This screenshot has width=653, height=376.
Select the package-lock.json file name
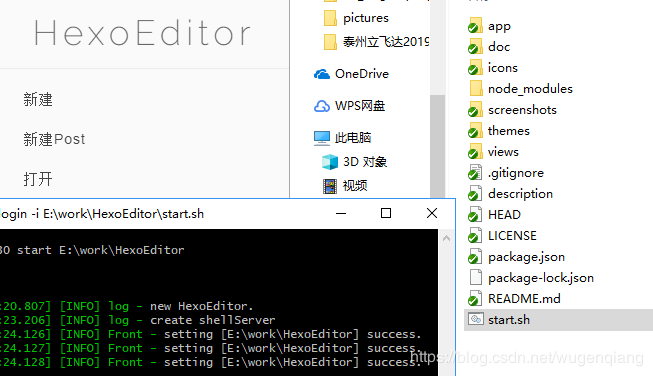tap(541, 278)
